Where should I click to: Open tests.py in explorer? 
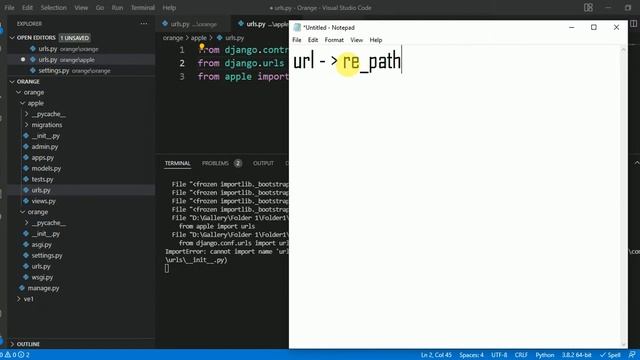click(x=42, y=179)
